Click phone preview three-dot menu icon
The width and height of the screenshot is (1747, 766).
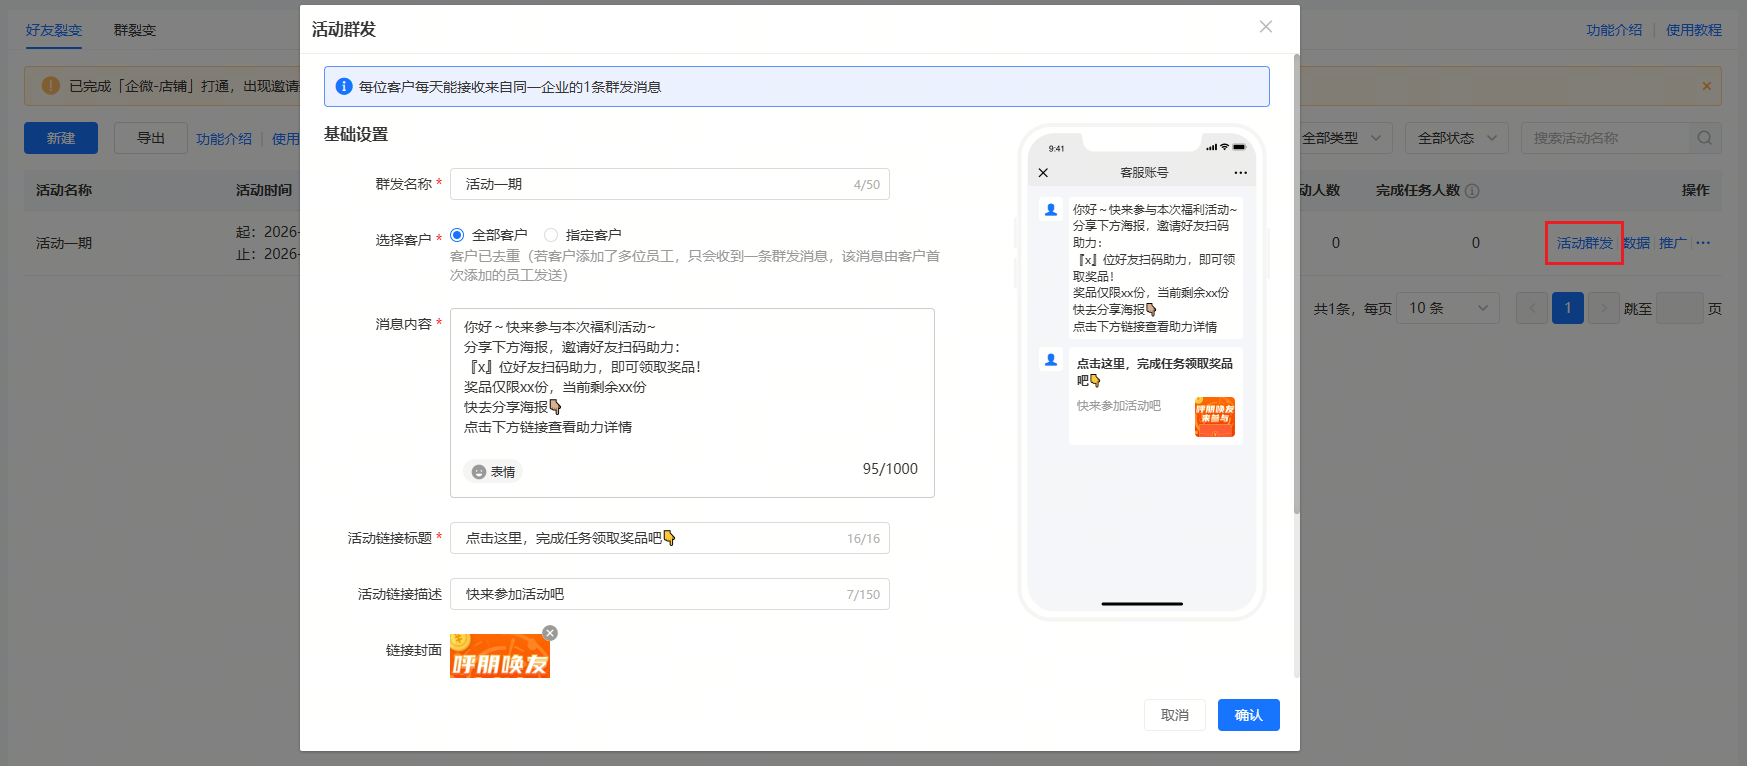tap(1241, 173)
